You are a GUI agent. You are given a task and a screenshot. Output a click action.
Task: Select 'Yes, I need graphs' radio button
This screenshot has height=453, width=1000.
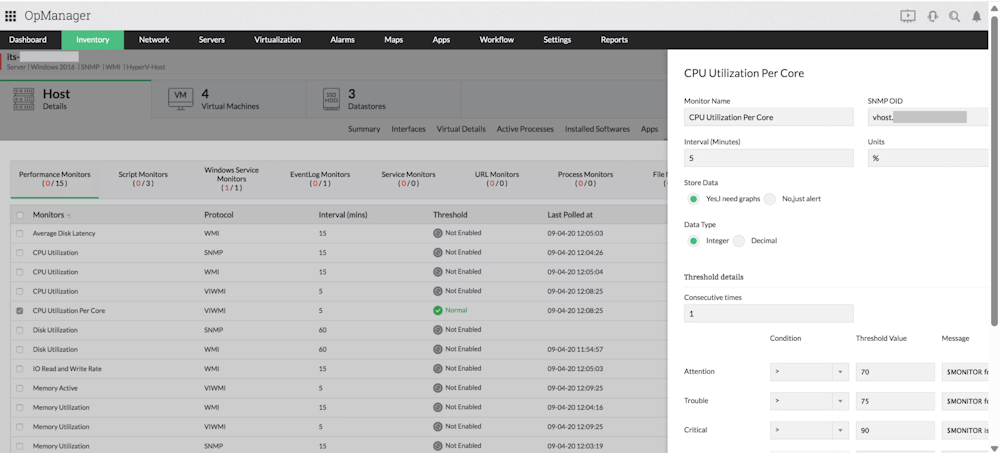coord(693,199)
